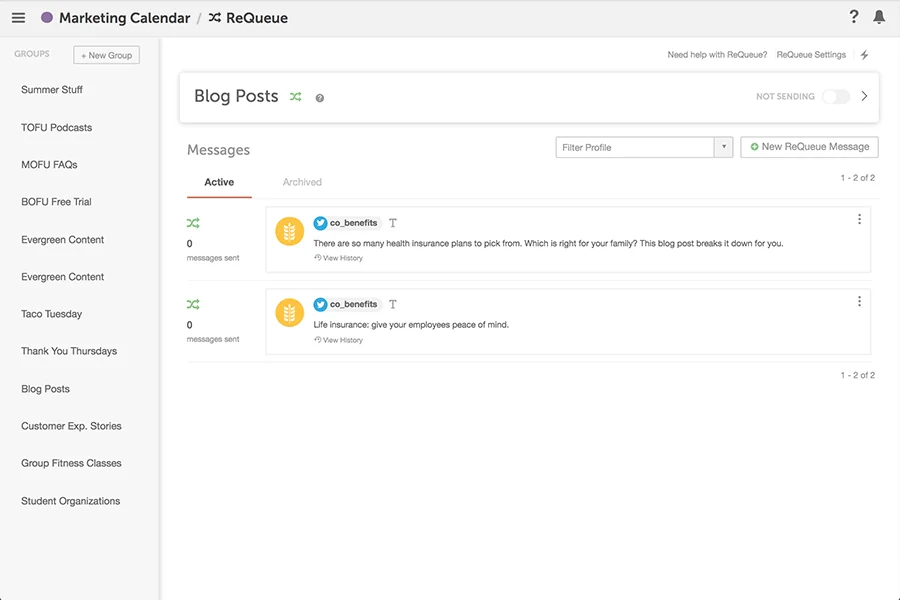Click the lightning bolt icon beside ReQueue Settings
Image resolution: width=900 pixels, height=600 pixels.
(x=865, y=55)
